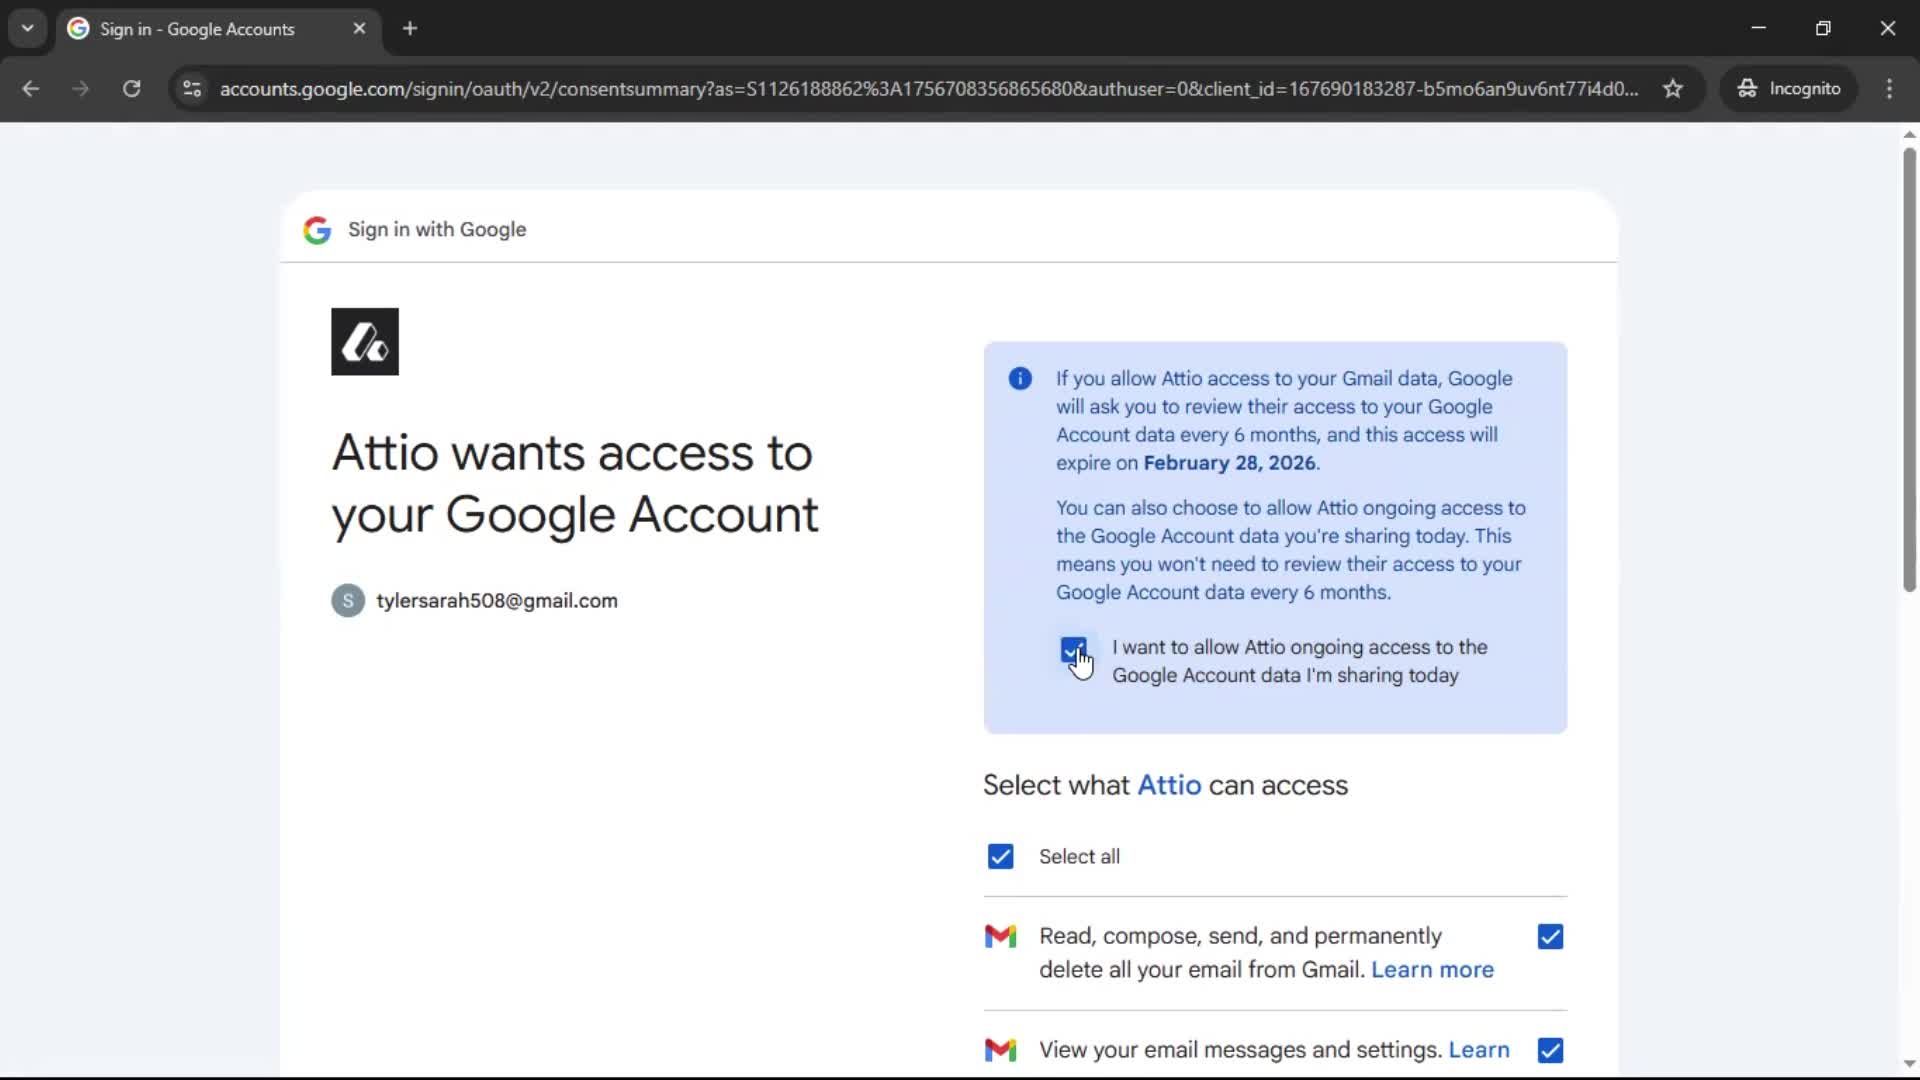Screen dimensions: 1920x1080
Task: Click Learn more beside the Gmail delete permission
Action: [1432, 969]
